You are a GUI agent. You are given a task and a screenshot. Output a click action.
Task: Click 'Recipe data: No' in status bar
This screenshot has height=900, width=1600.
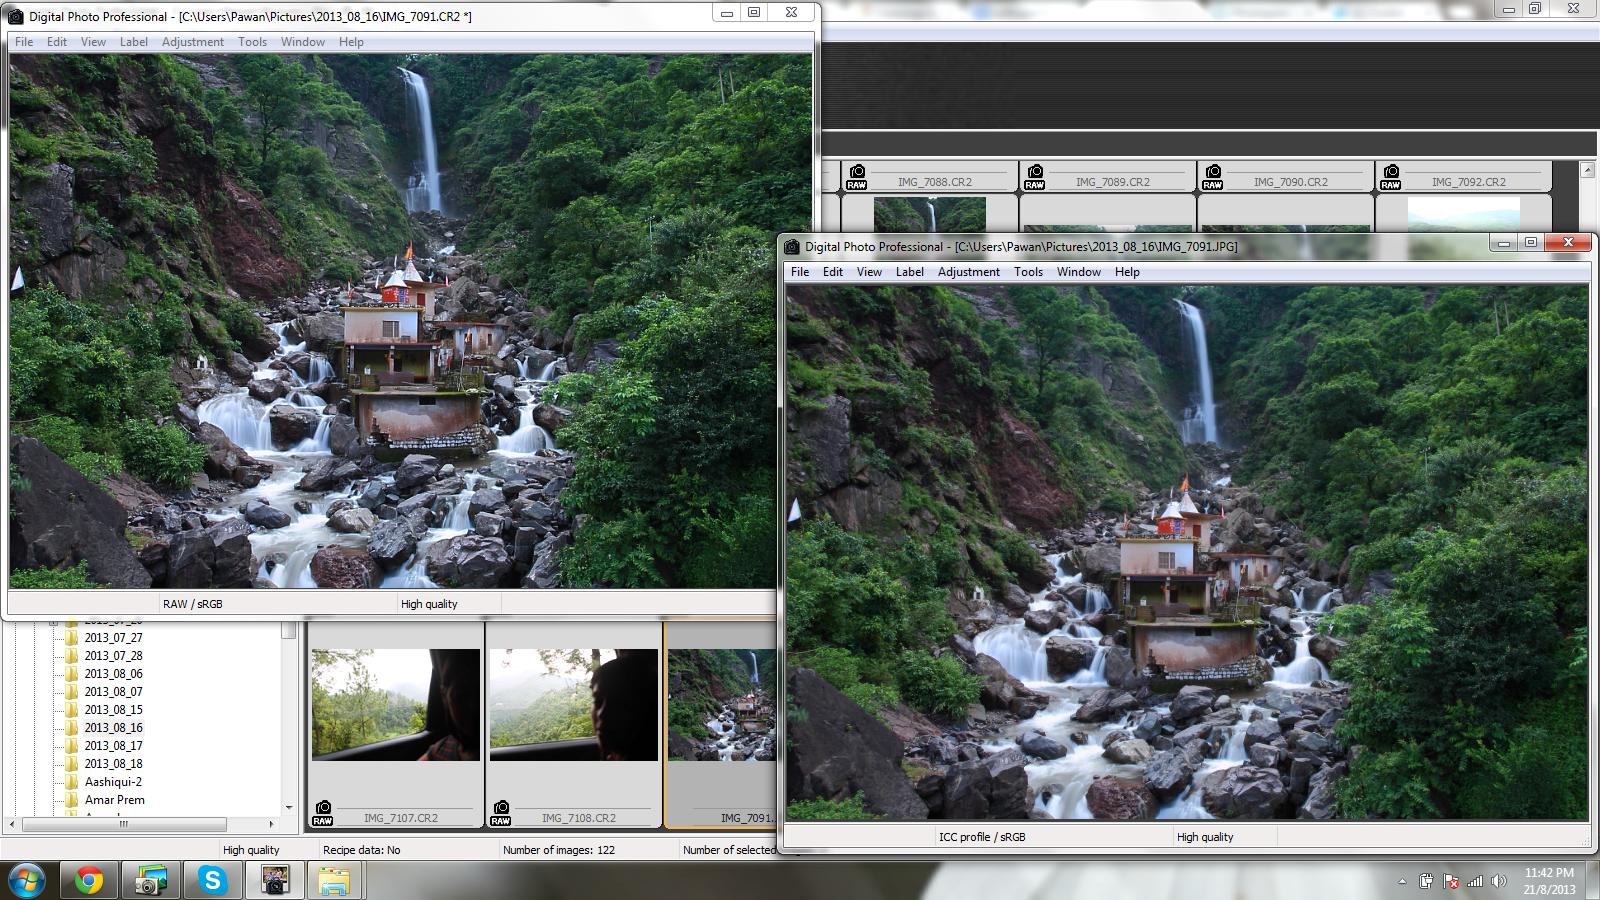coord(361,850)
